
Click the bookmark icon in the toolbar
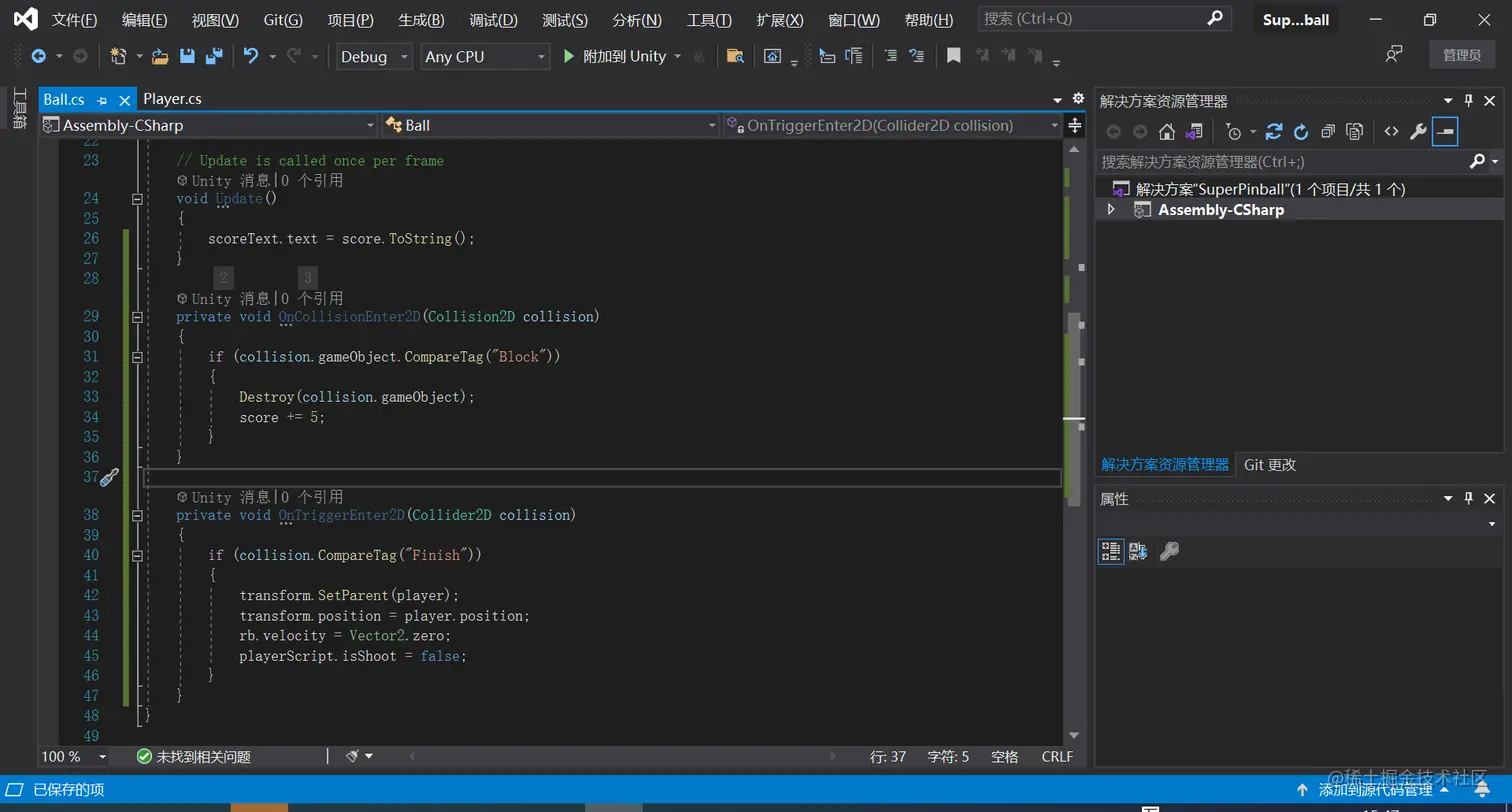pos(954,57)
